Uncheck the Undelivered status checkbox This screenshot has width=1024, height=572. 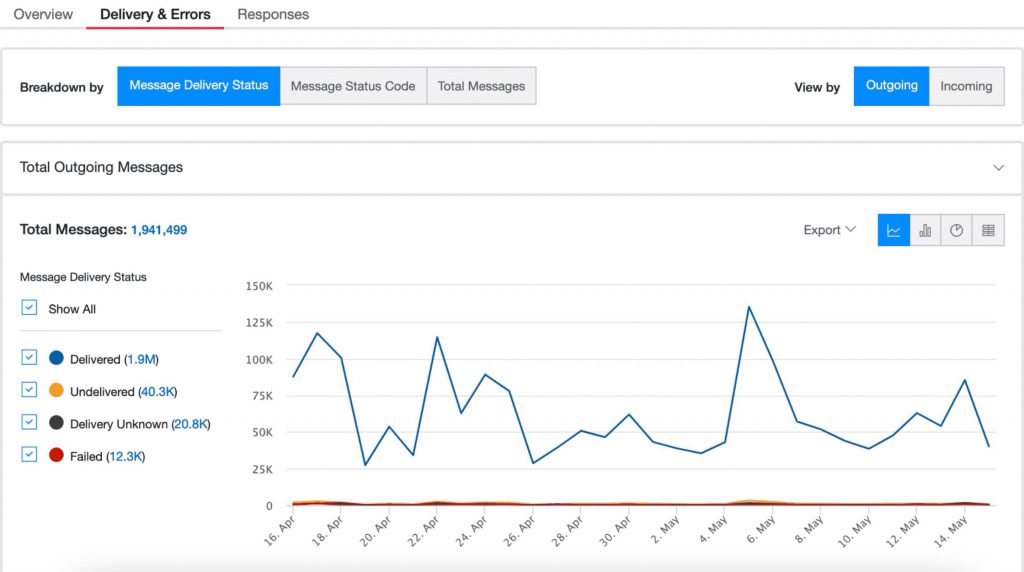pos(29,390)
